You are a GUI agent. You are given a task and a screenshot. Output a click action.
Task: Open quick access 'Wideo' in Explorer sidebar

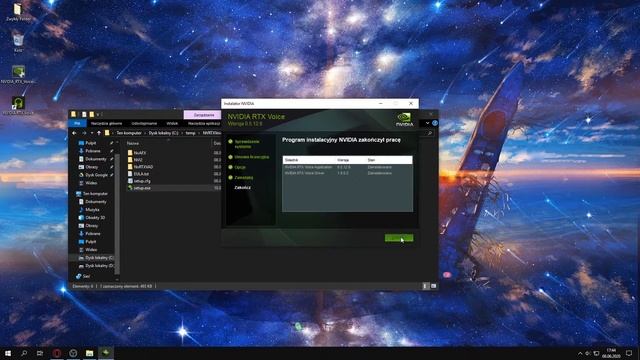(91, 183)
